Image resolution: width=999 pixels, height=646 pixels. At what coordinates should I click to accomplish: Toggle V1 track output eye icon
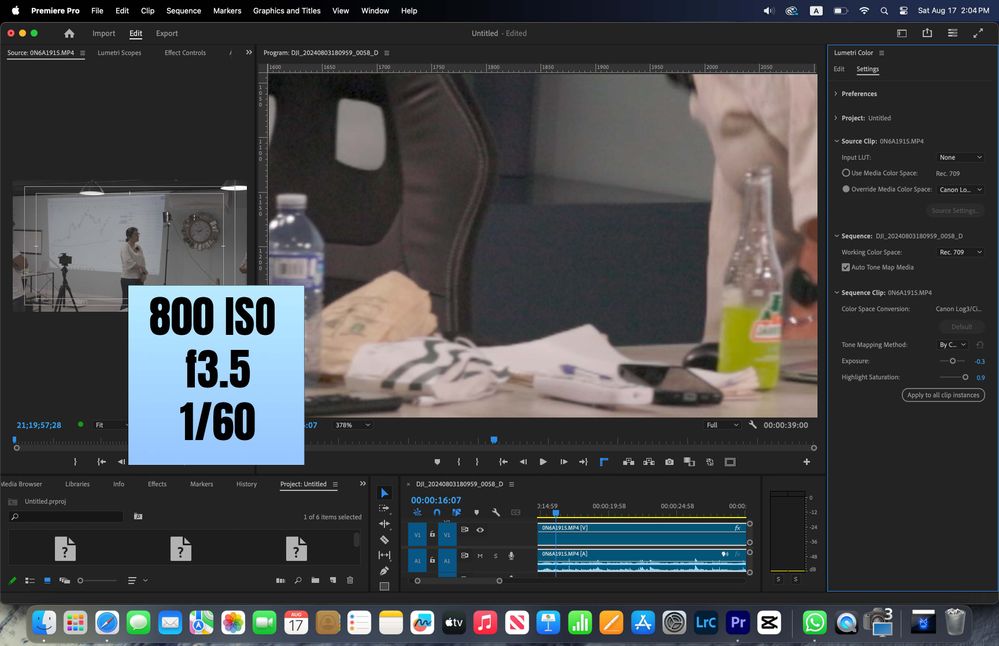tap(480, 530)
